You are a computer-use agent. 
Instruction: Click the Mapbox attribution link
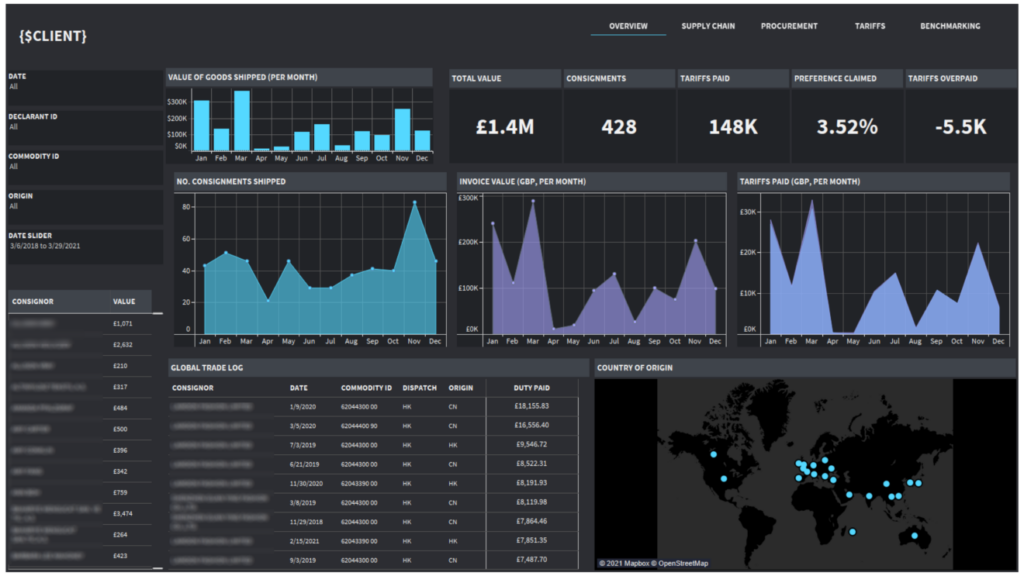click(x=630, y=565)
